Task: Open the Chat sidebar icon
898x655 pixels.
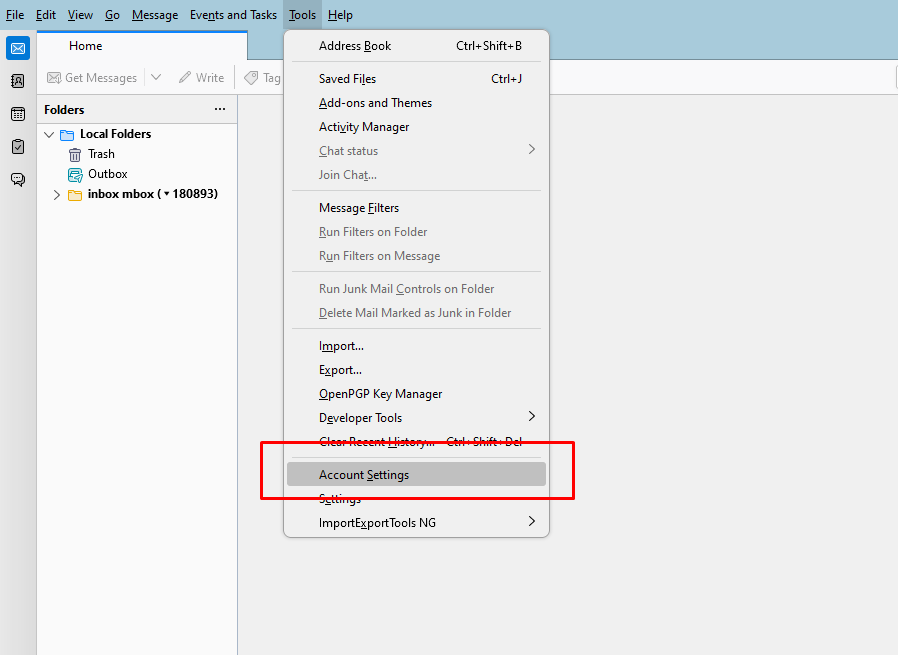Action: pyautogui.click(x=17, y=180)
